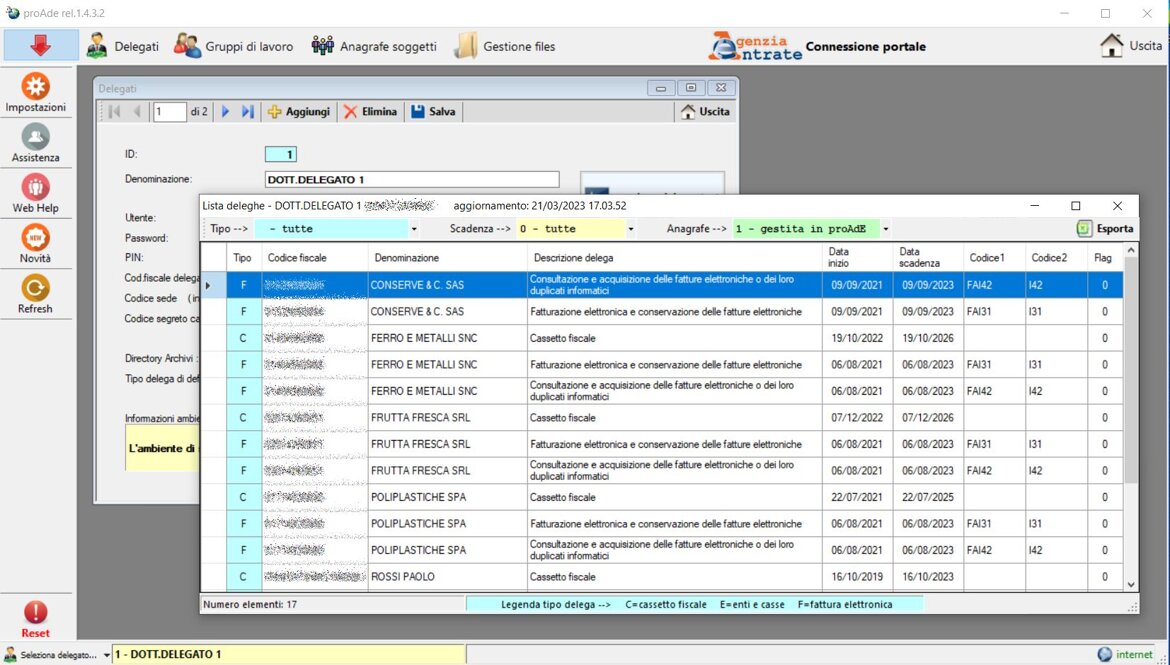Click the Novità news icon

36,239
